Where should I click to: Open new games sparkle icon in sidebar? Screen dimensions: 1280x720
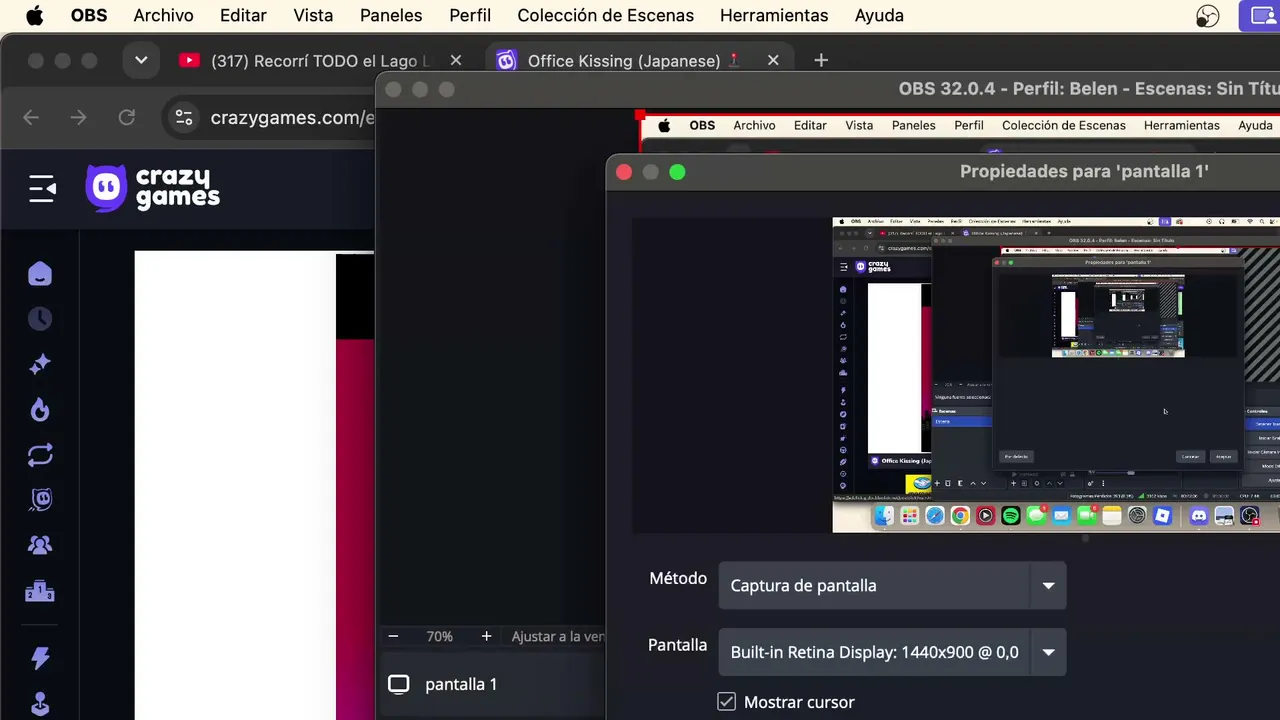pos(40,364)
